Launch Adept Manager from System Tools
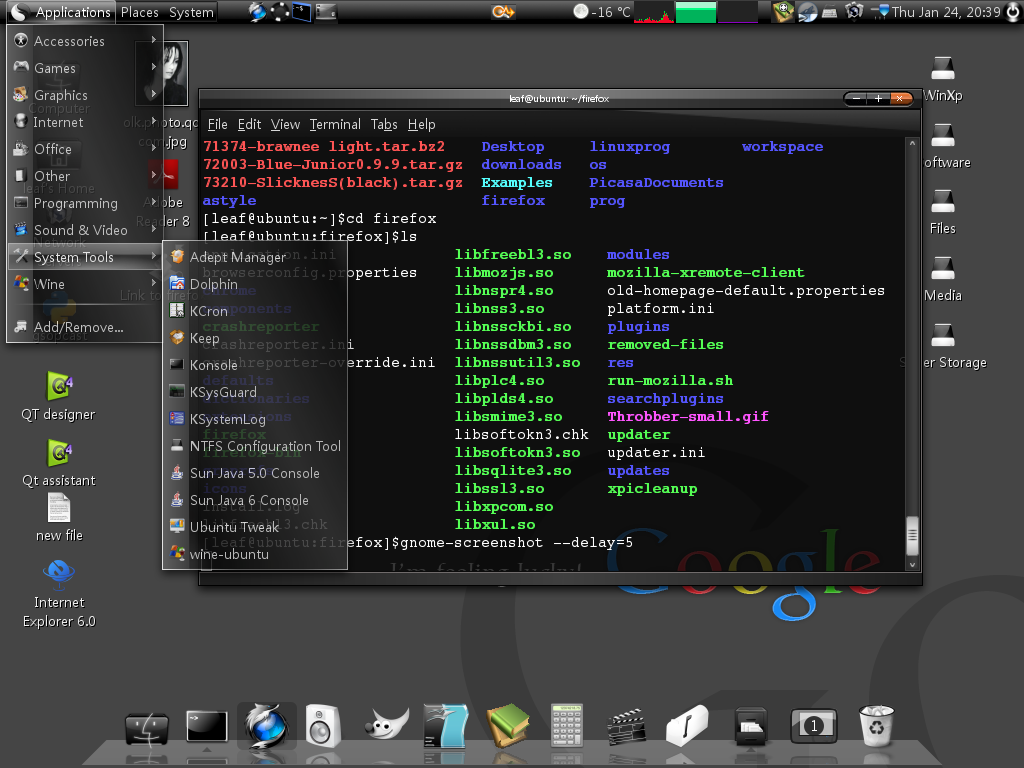Image resolution: width=1024 pixels, height=768 pixels. (255, 257)
